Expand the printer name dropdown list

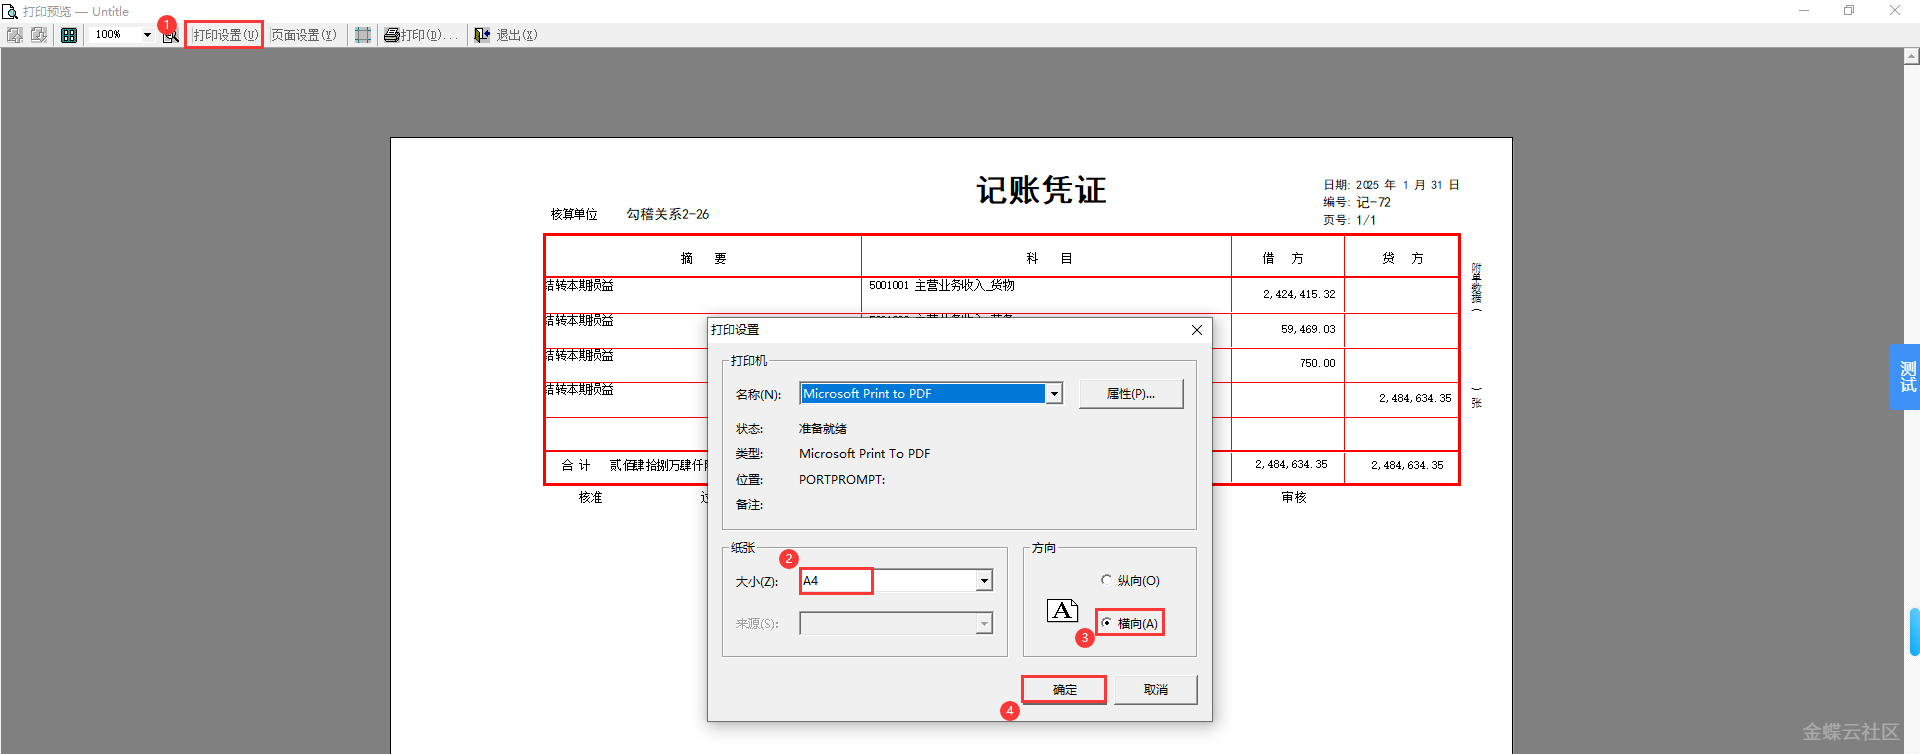click(x=1054, y=394)
